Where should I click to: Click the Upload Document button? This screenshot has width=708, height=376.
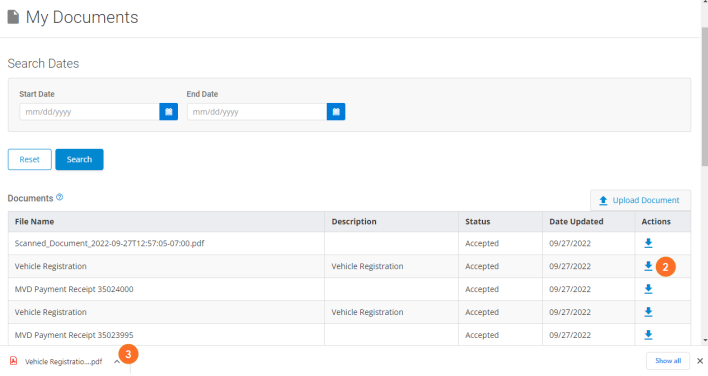click(640, 200)
